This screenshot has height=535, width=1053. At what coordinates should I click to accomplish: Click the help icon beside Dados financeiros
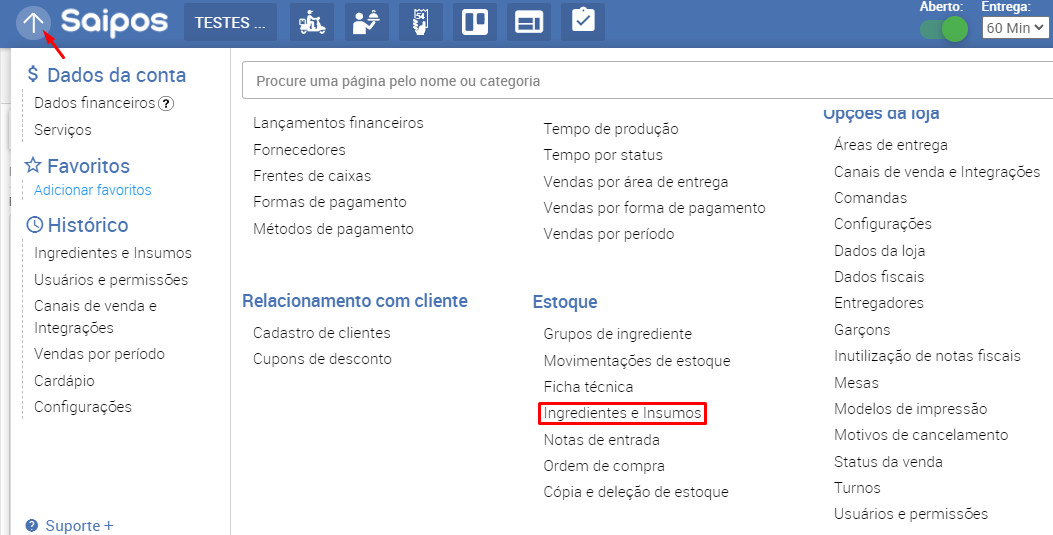pyautogui.click(x=167, y=103)
